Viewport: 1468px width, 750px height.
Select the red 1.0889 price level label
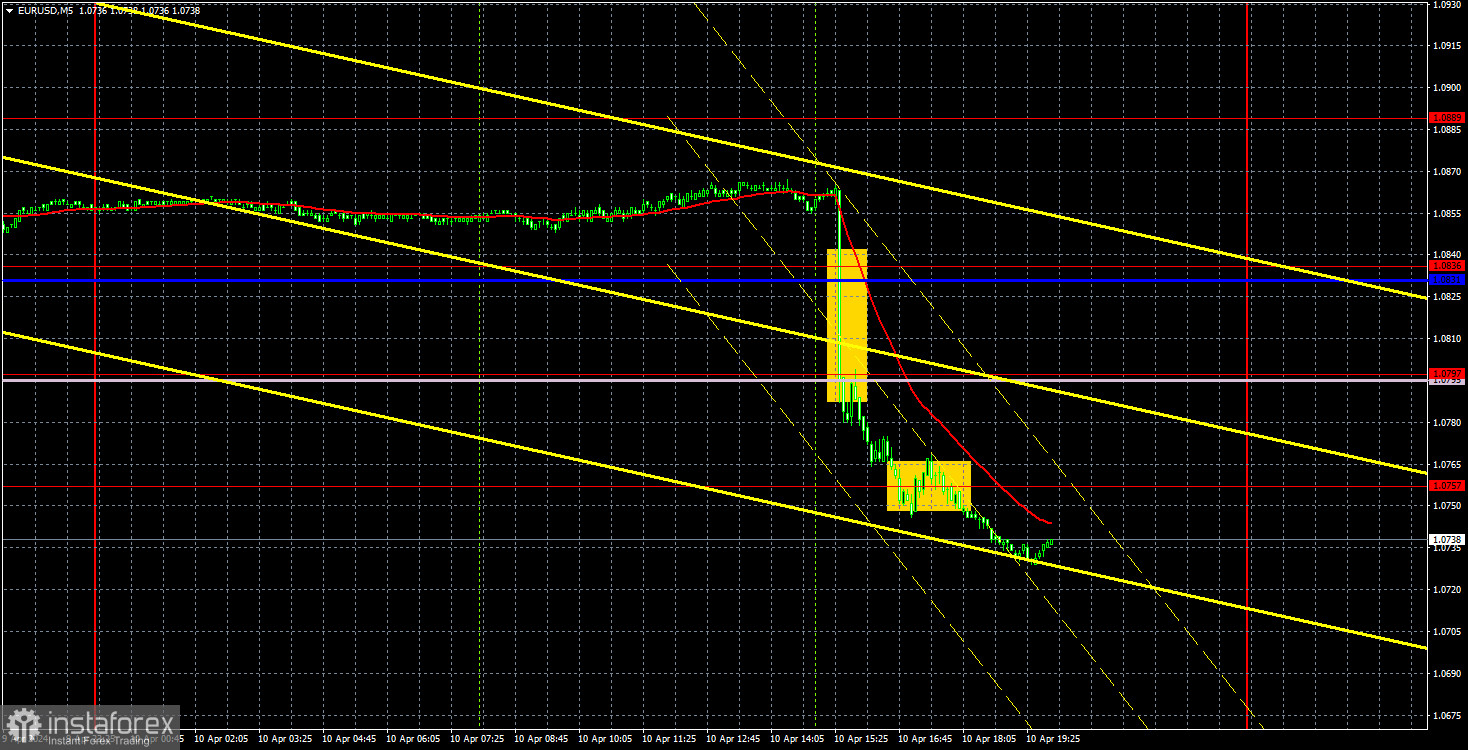1448,118
